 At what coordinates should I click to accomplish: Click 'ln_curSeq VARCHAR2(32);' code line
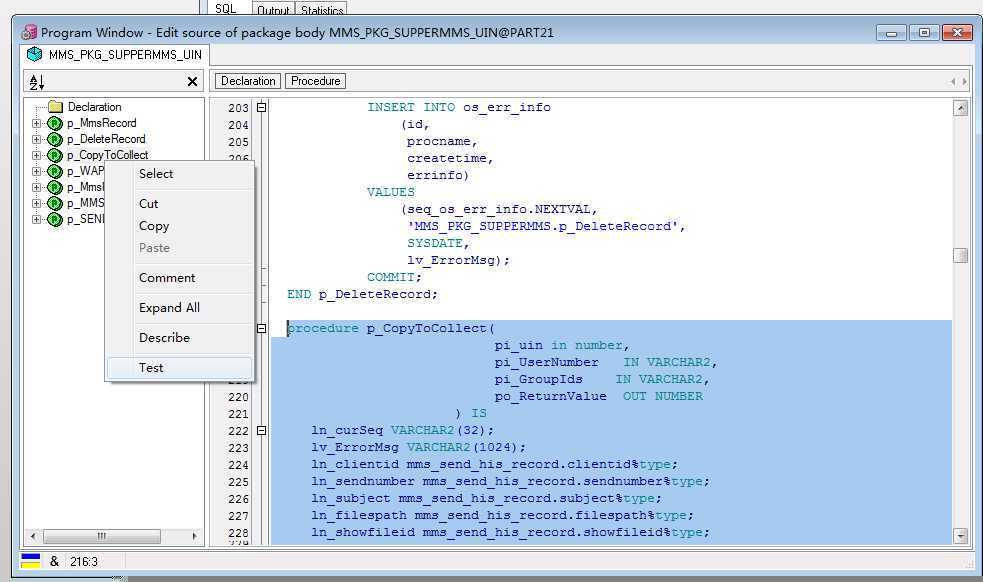point(403,430)
